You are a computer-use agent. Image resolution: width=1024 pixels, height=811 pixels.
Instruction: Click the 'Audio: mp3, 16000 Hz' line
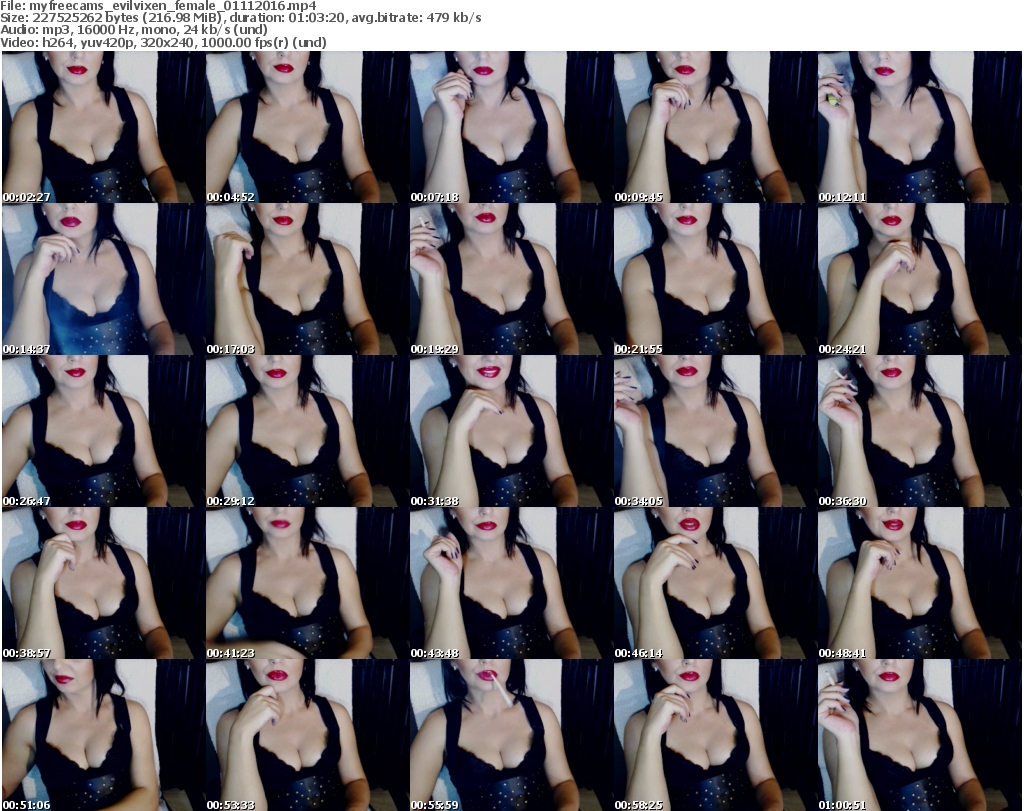click(x=134, y=30)
